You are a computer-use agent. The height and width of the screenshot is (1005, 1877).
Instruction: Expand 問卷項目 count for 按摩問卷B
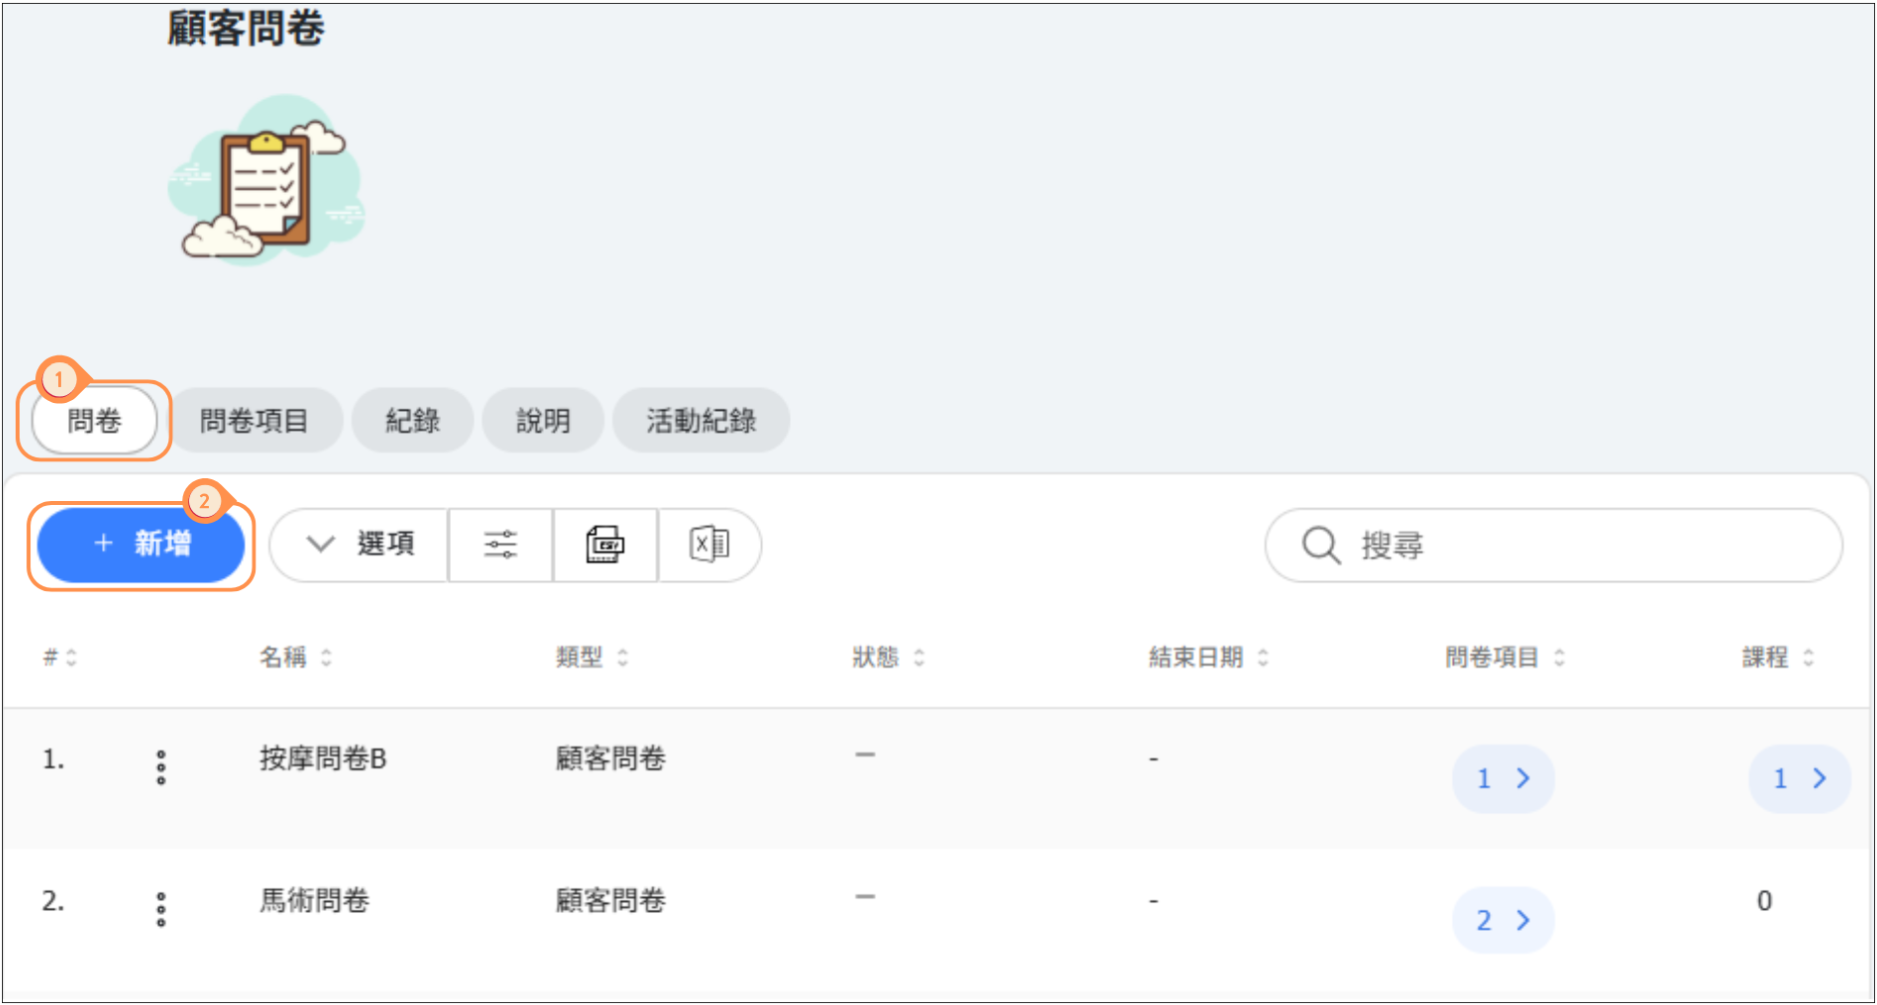(x=1502, y=779)
